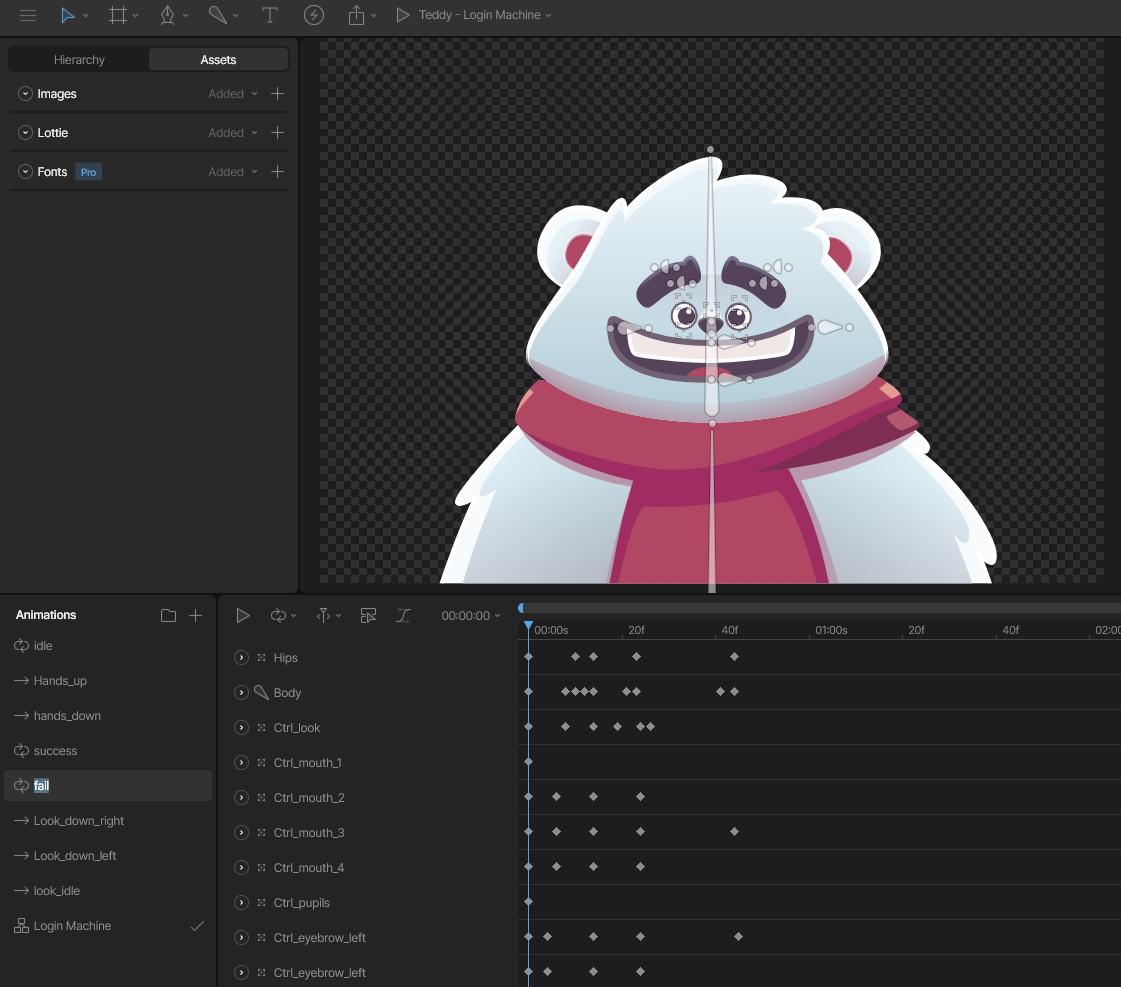The height and width of the screenshot is (987, 1121).
Task: Toggle the Images section collapse
Action: (x=25, y=94)
